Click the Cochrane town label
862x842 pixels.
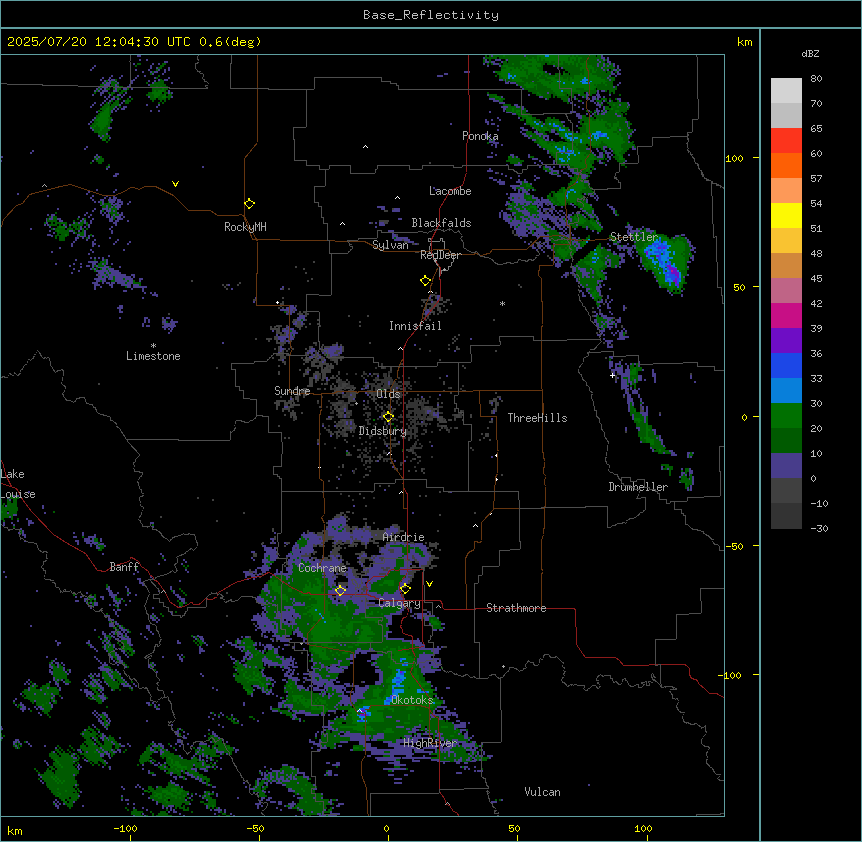(322, 568)
